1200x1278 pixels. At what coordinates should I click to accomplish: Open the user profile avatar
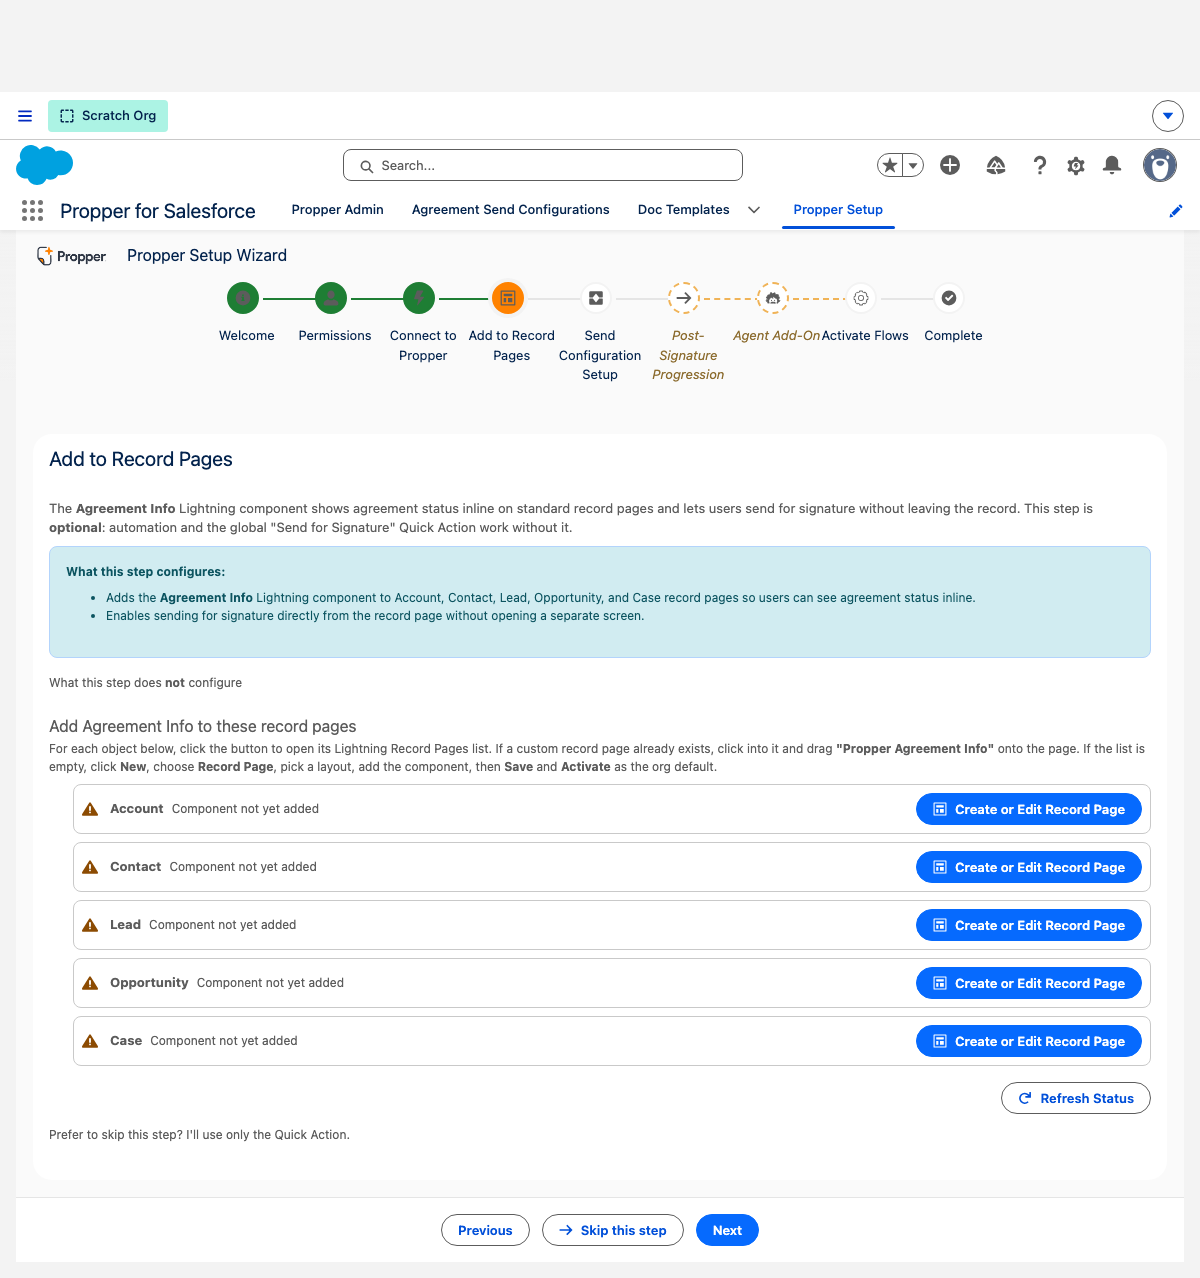pyautogui.click(x=1160, y=165)
